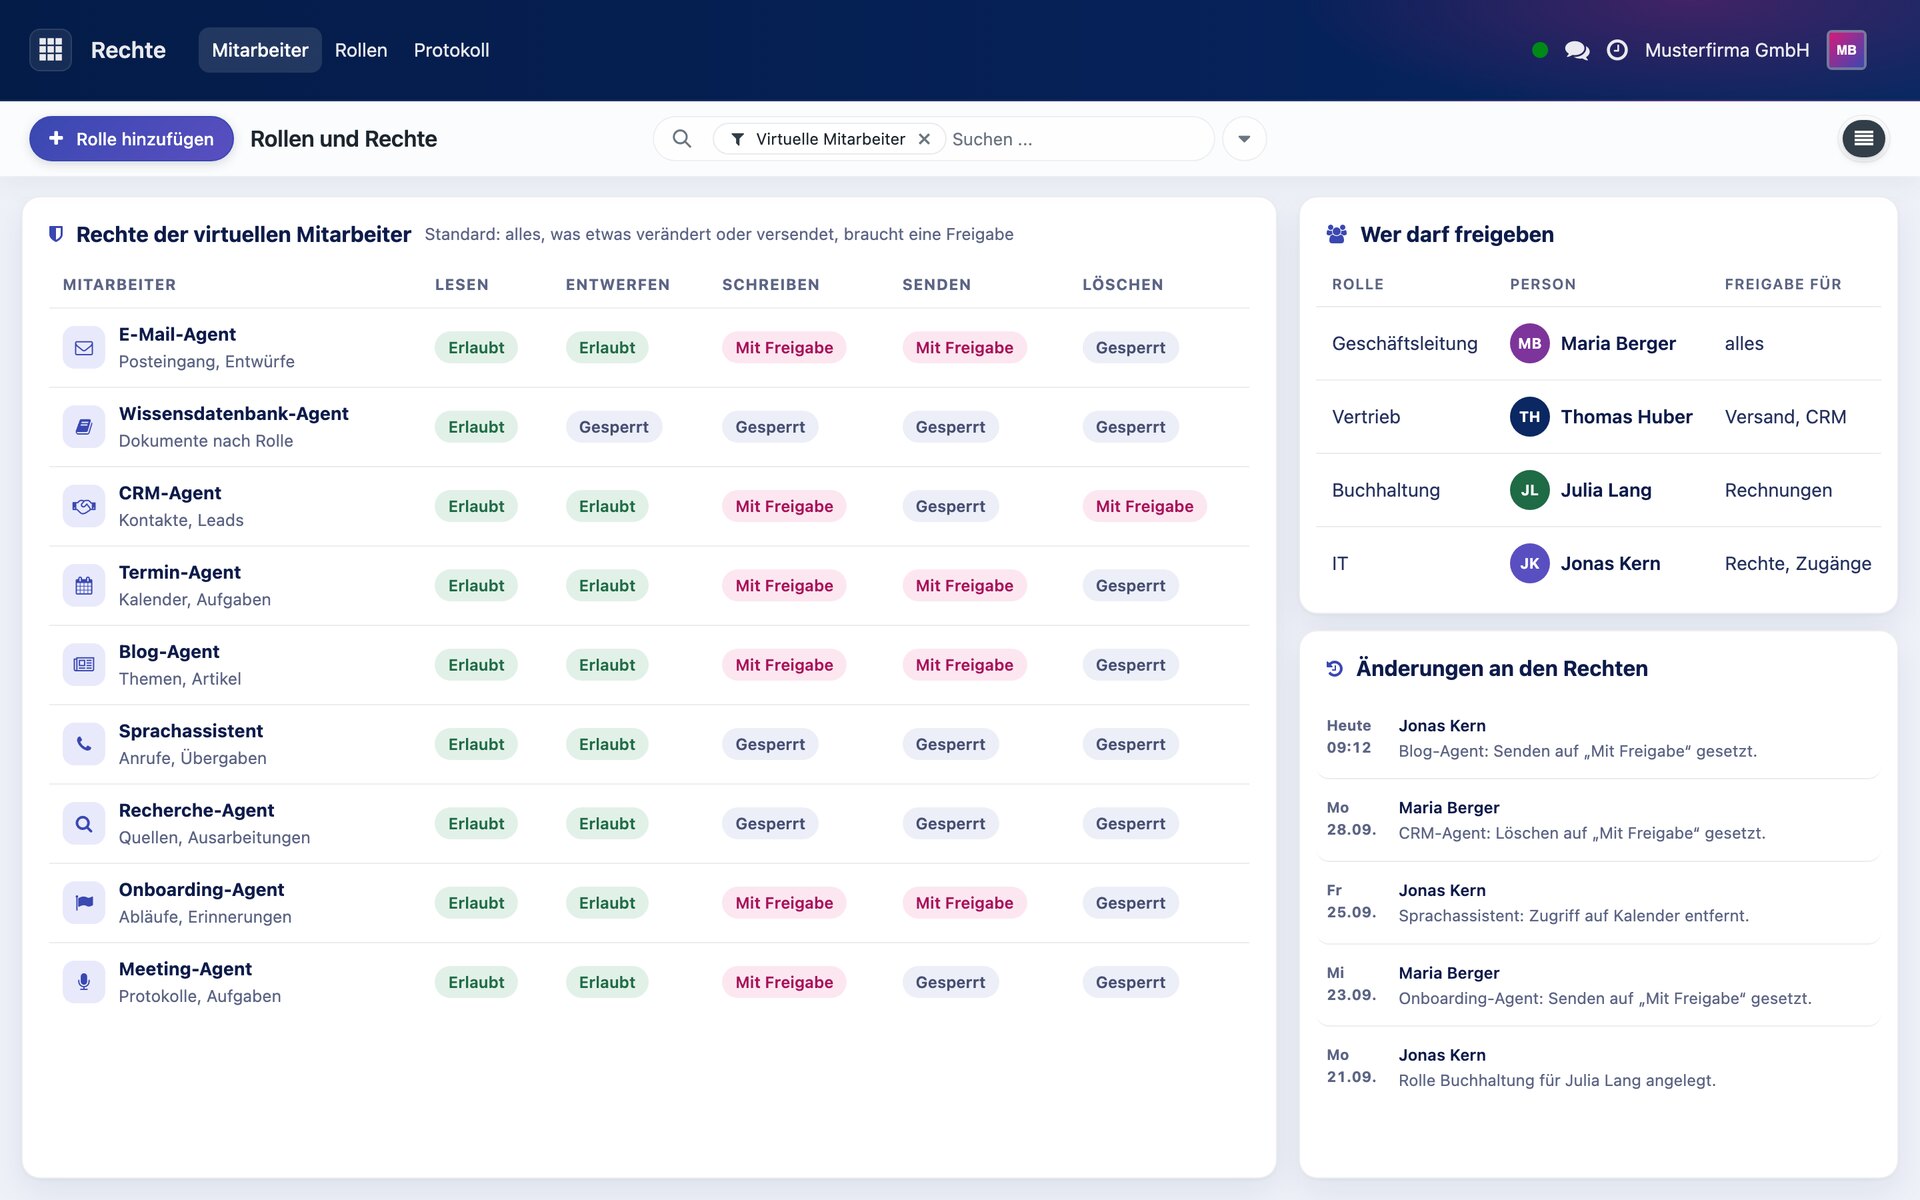The height and width of the screenshot is (1200, 1920).
Task: Open the Mitarbeiter tab
Action: (260, 50)
